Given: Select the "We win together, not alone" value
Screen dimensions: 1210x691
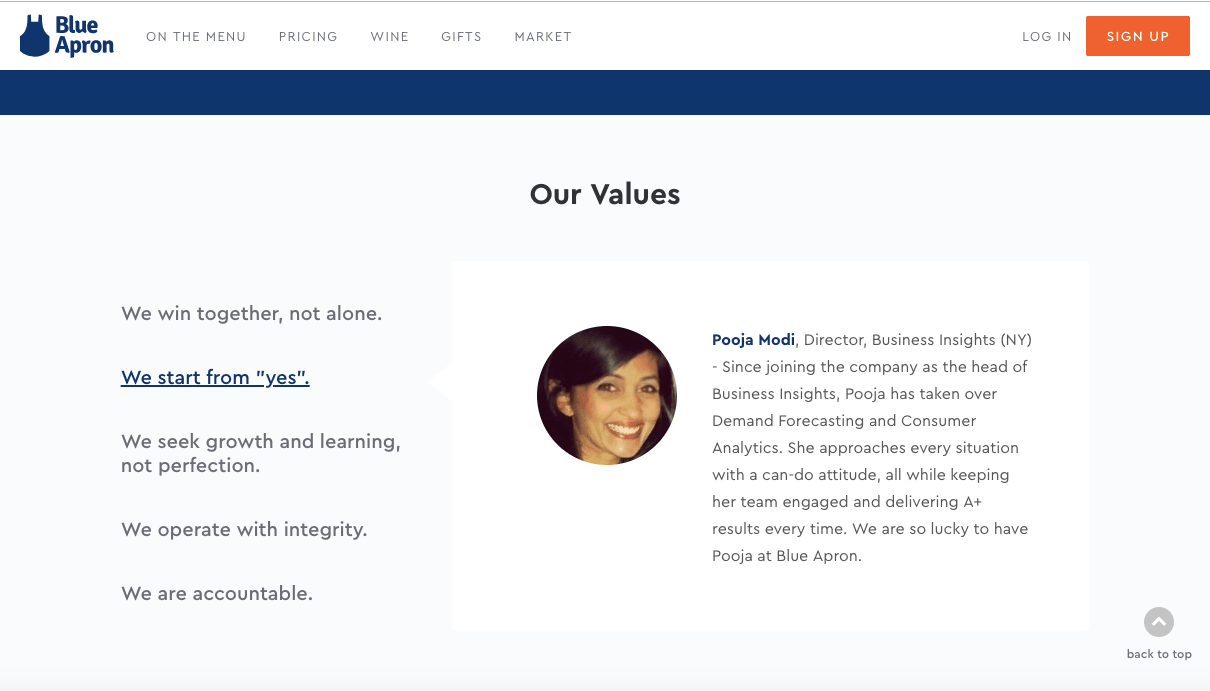Looking at the screenshot, I should [x=251, y=314].
